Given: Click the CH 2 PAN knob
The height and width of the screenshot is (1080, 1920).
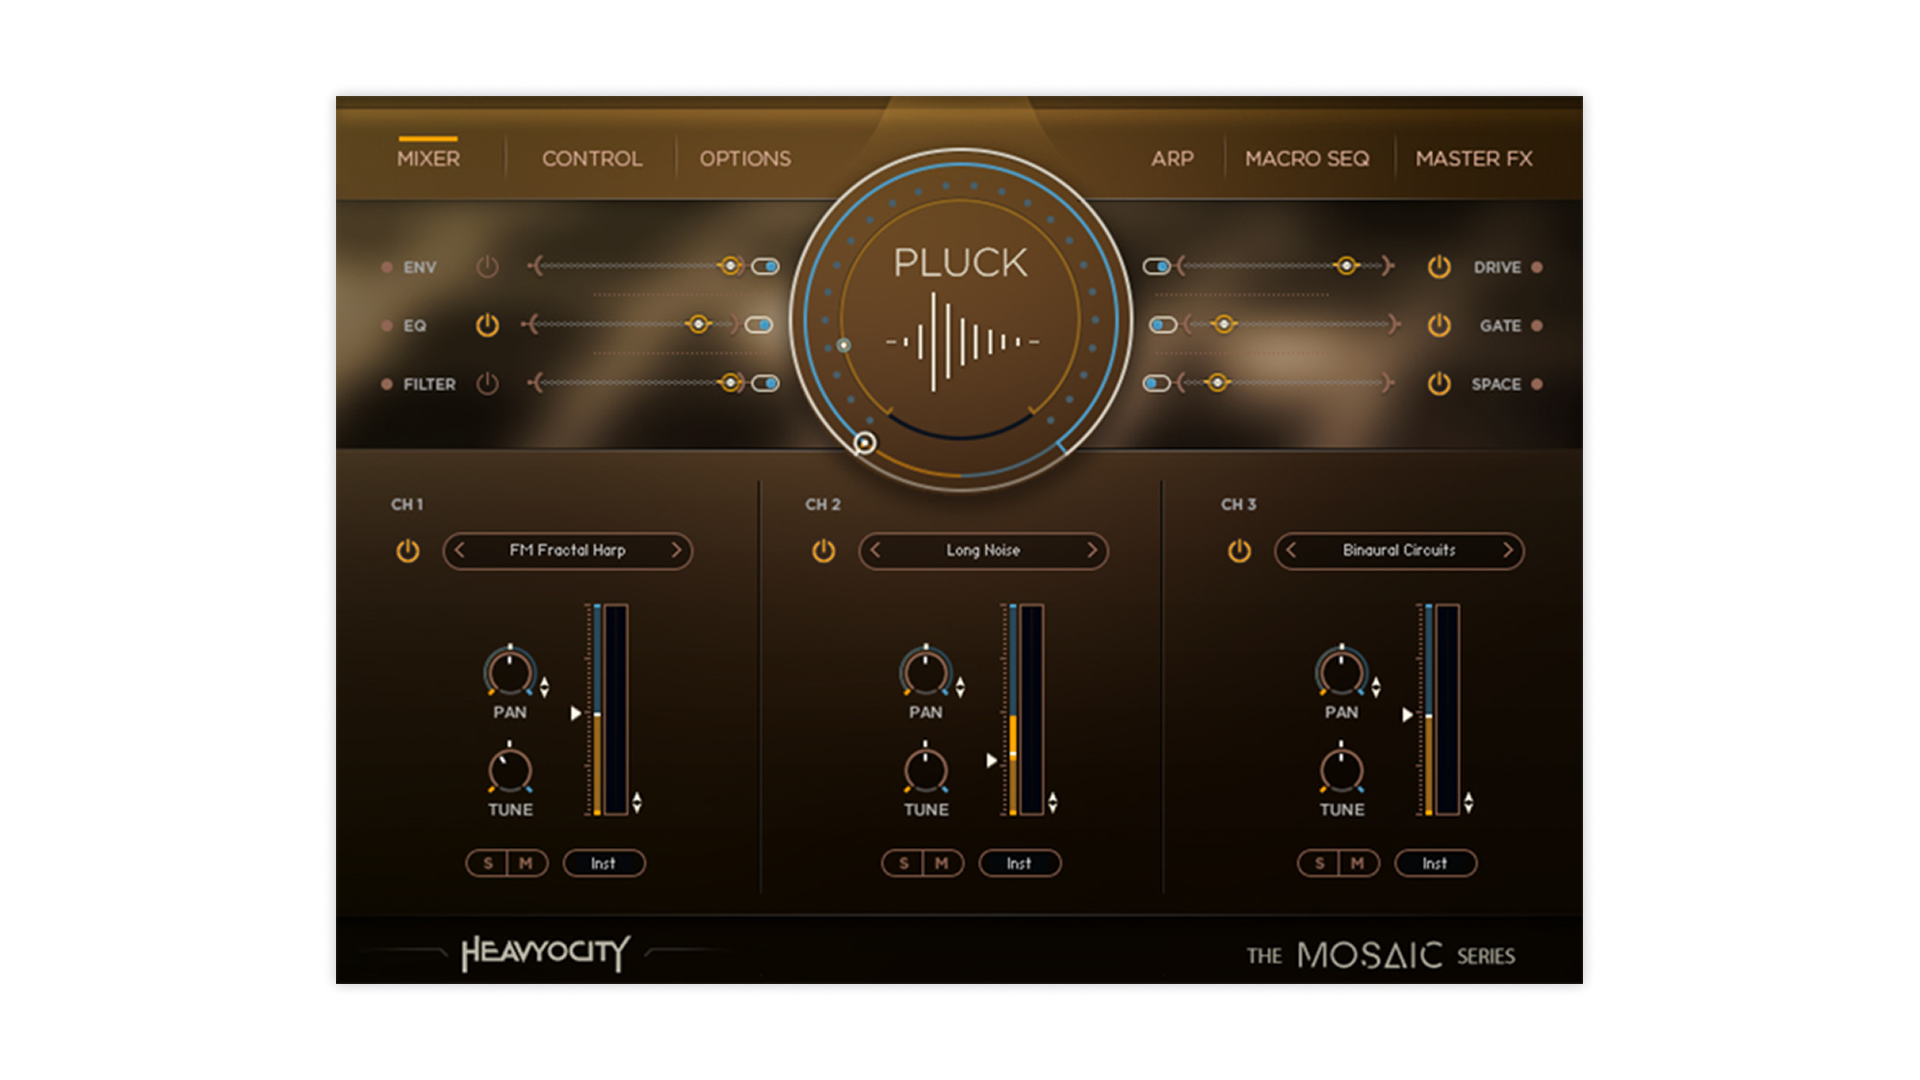Looking at the screenshot, I should 925,671.
